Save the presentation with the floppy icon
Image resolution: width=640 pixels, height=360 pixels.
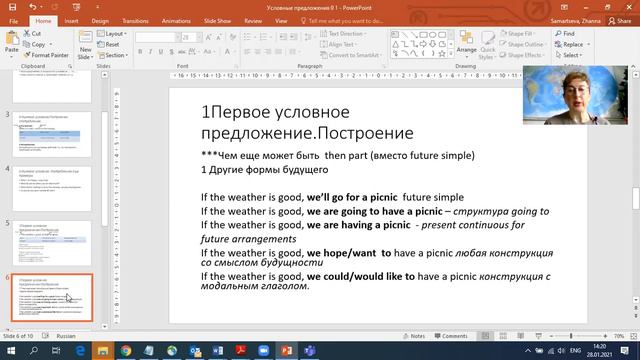click(x=12, y=7)
